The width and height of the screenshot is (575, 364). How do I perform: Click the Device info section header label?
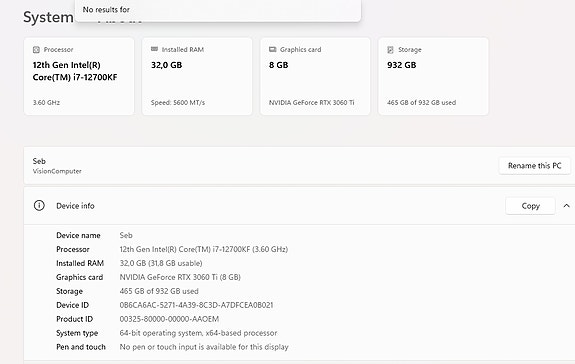click(75, 206)
